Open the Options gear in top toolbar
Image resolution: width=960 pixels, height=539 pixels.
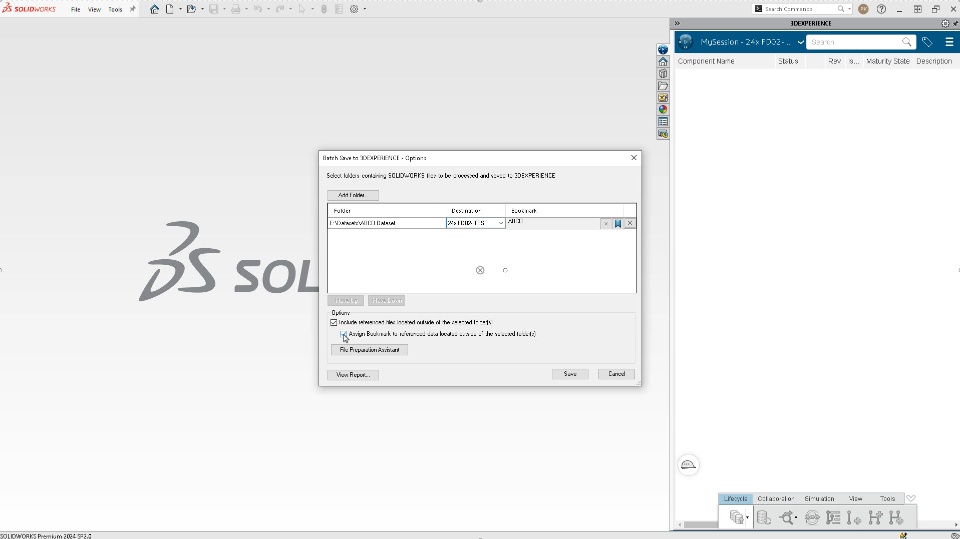pyautogui.click(x=354, y=9)
